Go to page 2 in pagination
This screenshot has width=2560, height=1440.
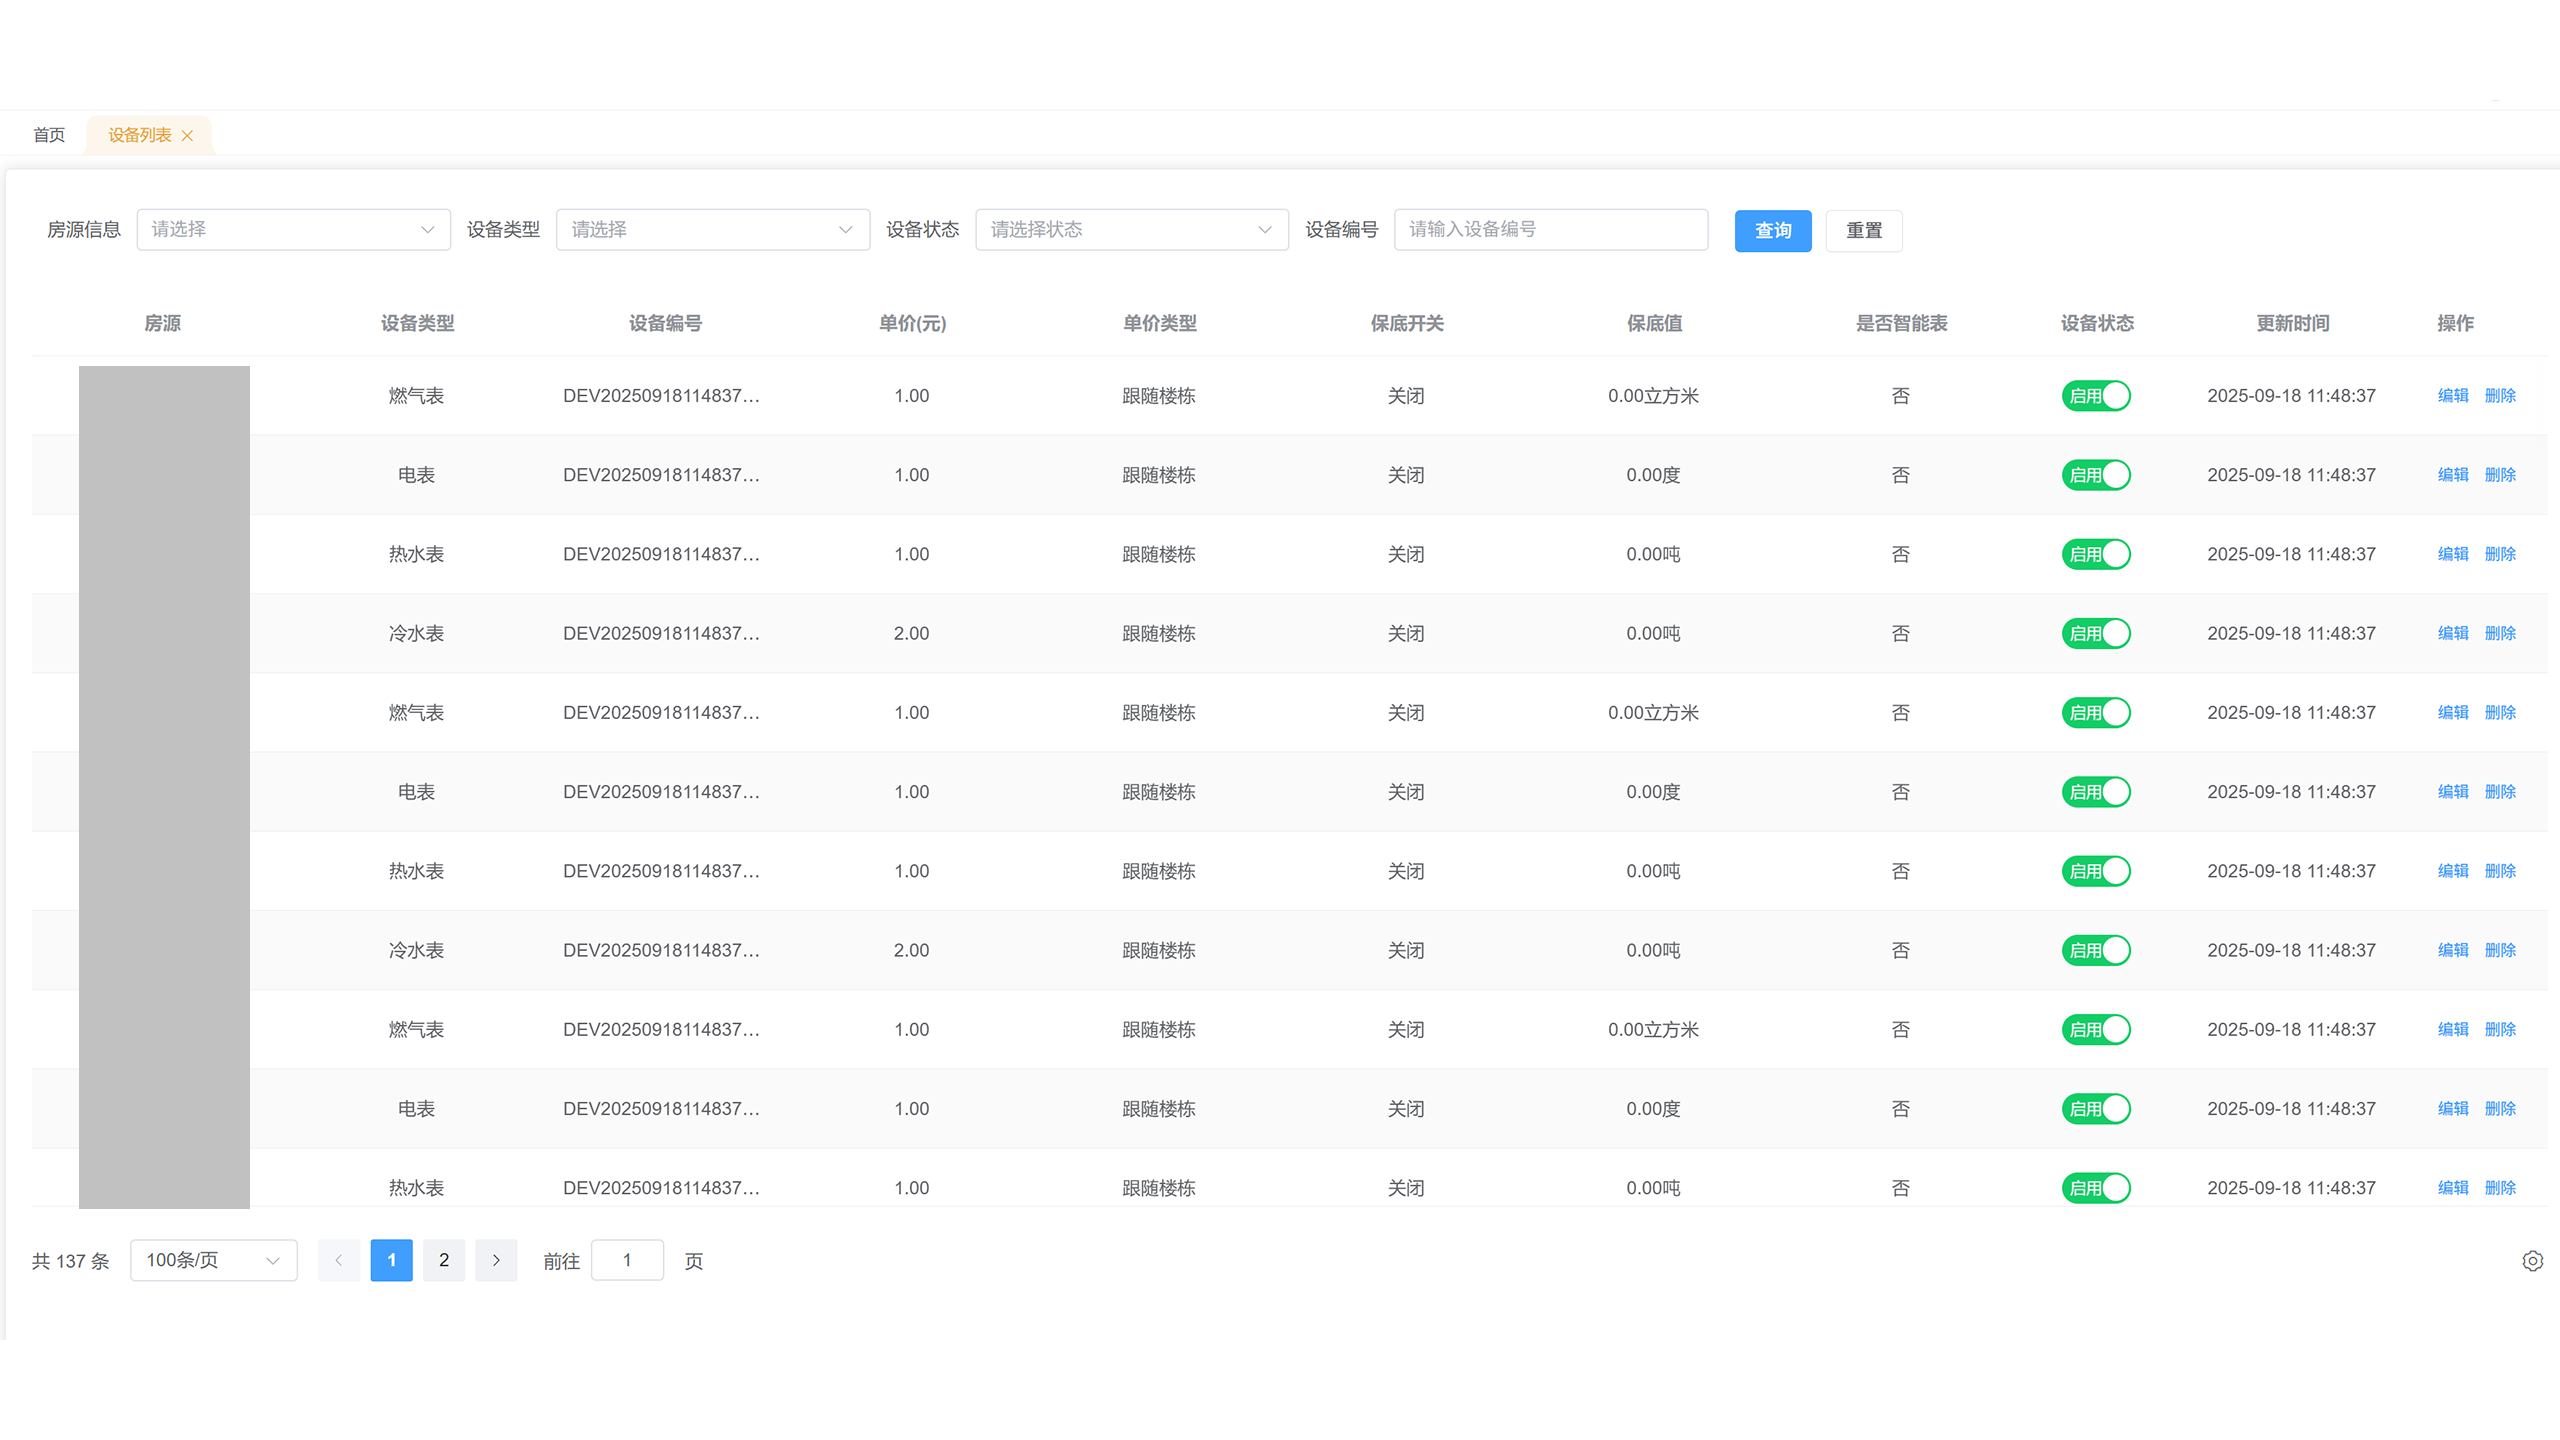[x=444, y=1260]
